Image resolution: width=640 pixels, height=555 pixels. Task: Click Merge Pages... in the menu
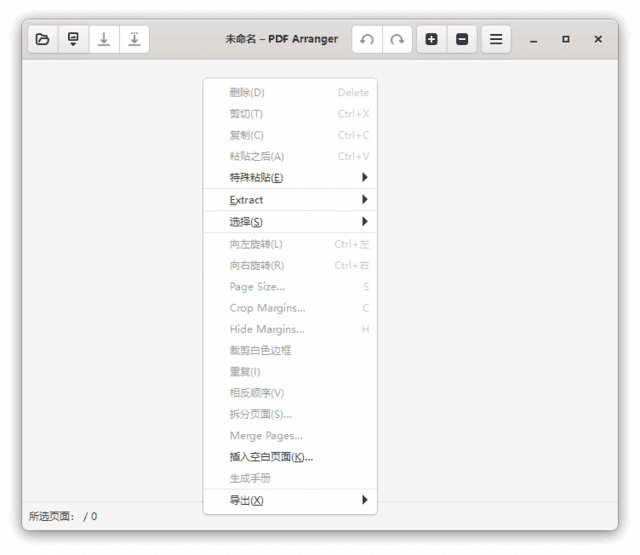[x=266, y=436]
